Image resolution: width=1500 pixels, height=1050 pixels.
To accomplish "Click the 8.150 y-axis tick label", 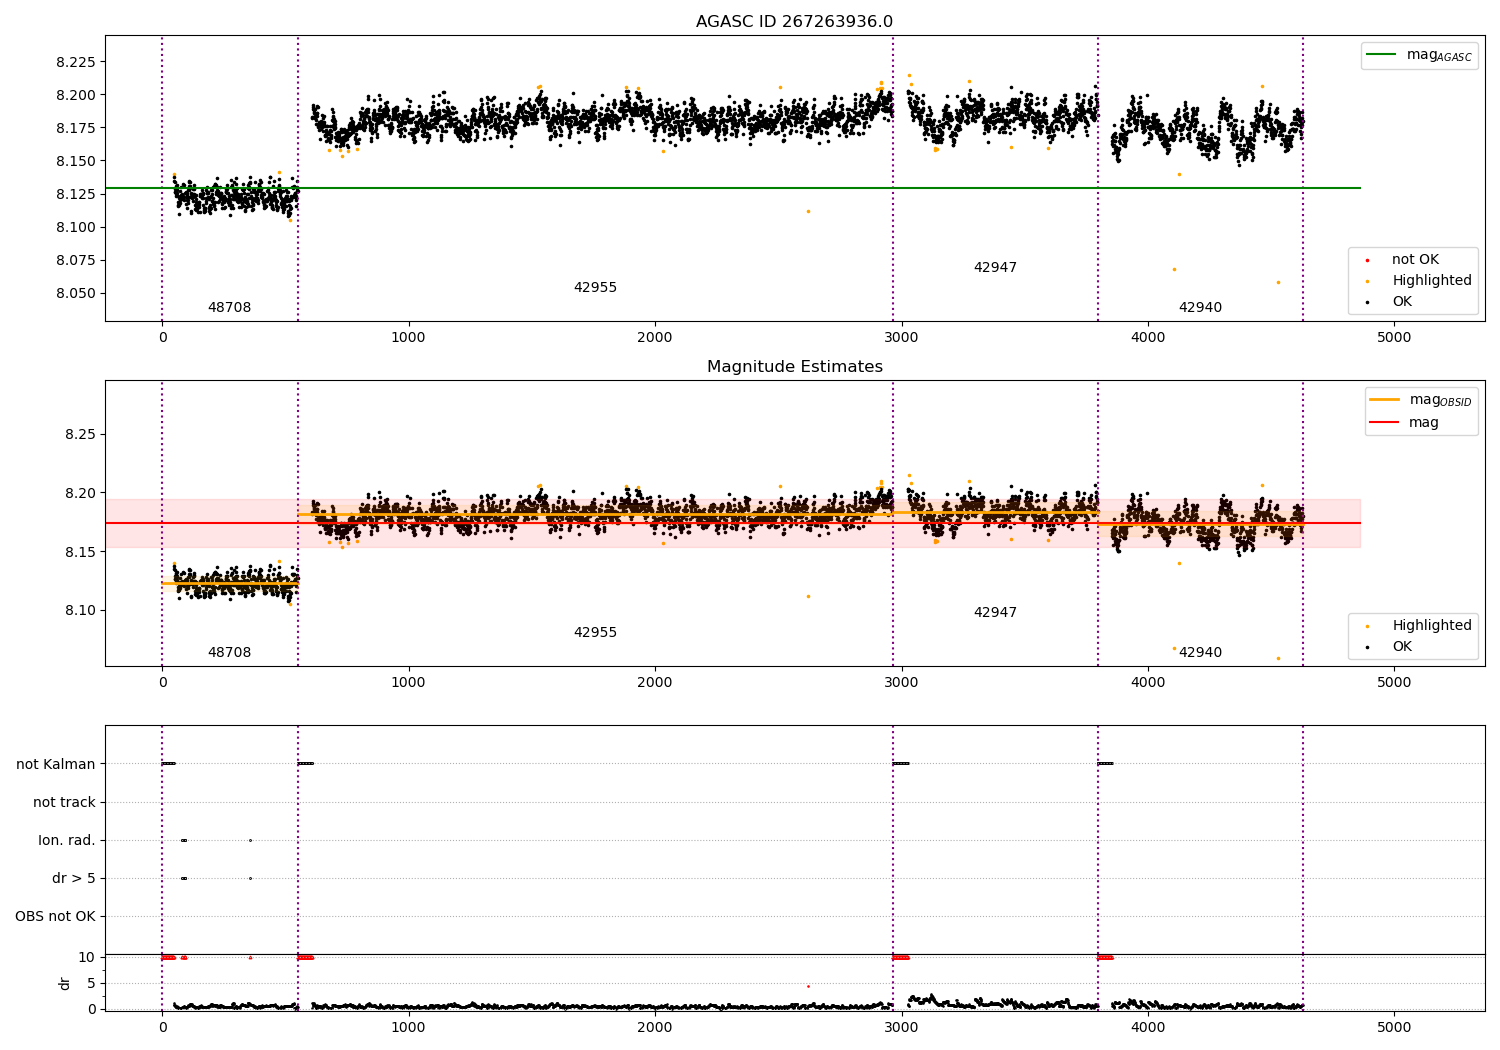I will click(x=76, y=161).
